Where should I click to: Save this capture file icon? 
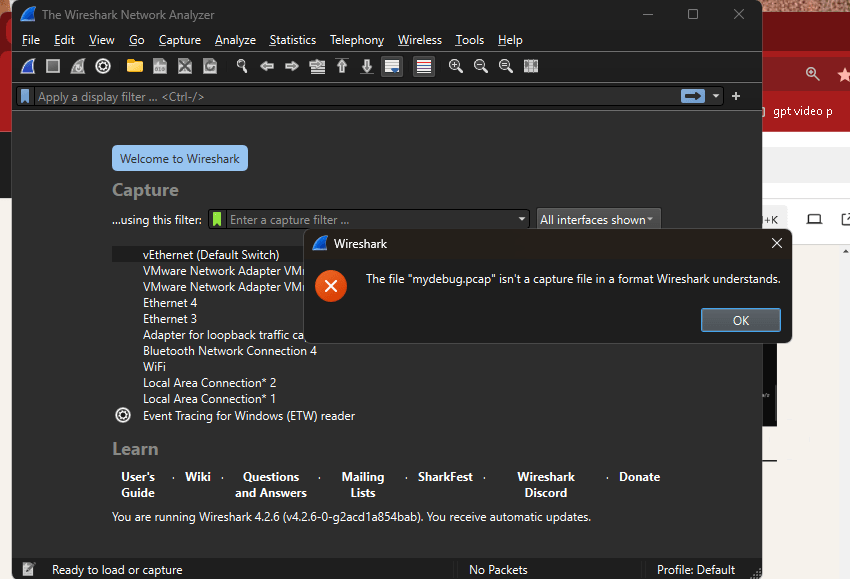(x=160, y=66)
